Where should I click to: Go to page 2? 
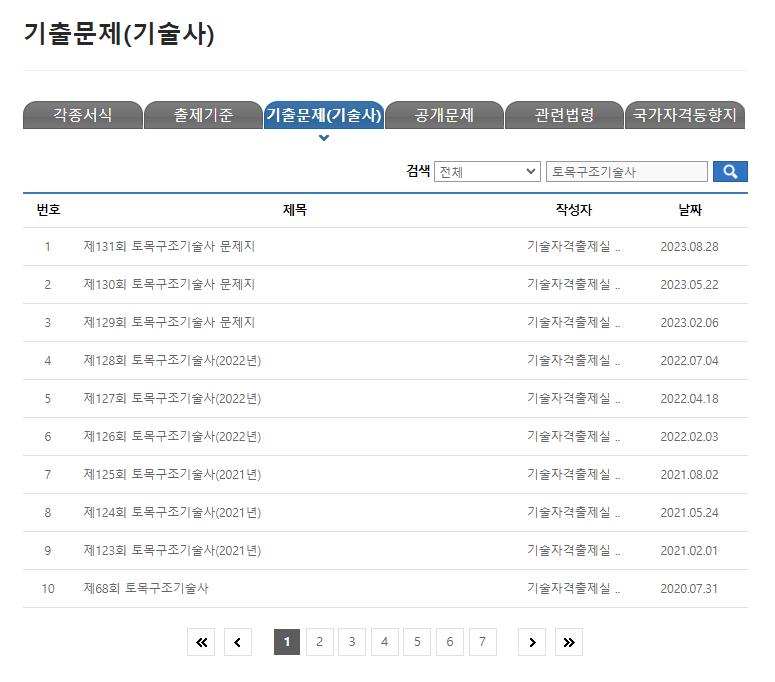(x=319, y=642)
